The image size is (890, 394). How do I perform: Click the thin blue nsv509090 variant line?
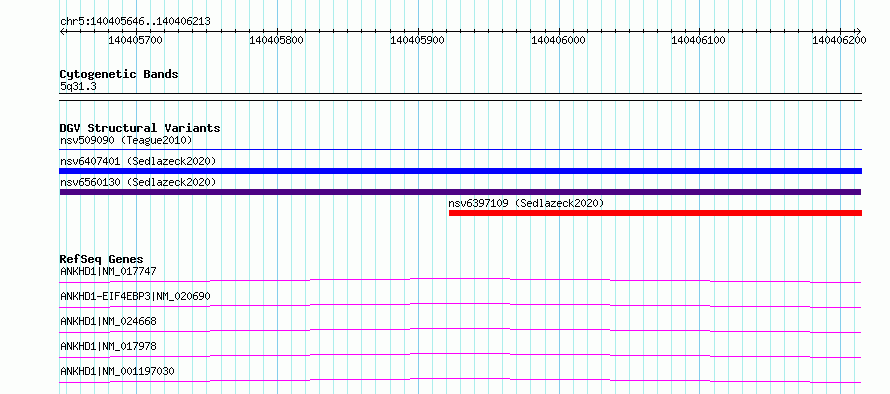460,150
